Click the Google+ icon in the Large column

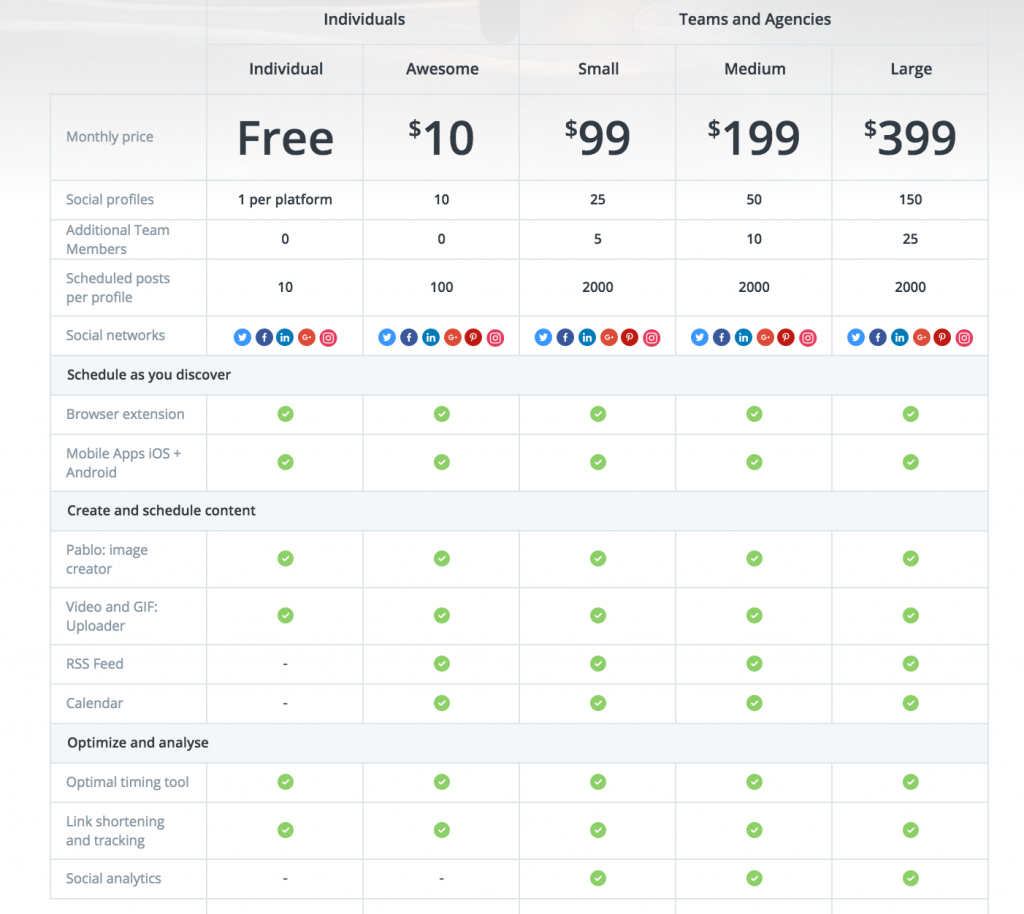[x=921, y=338]
